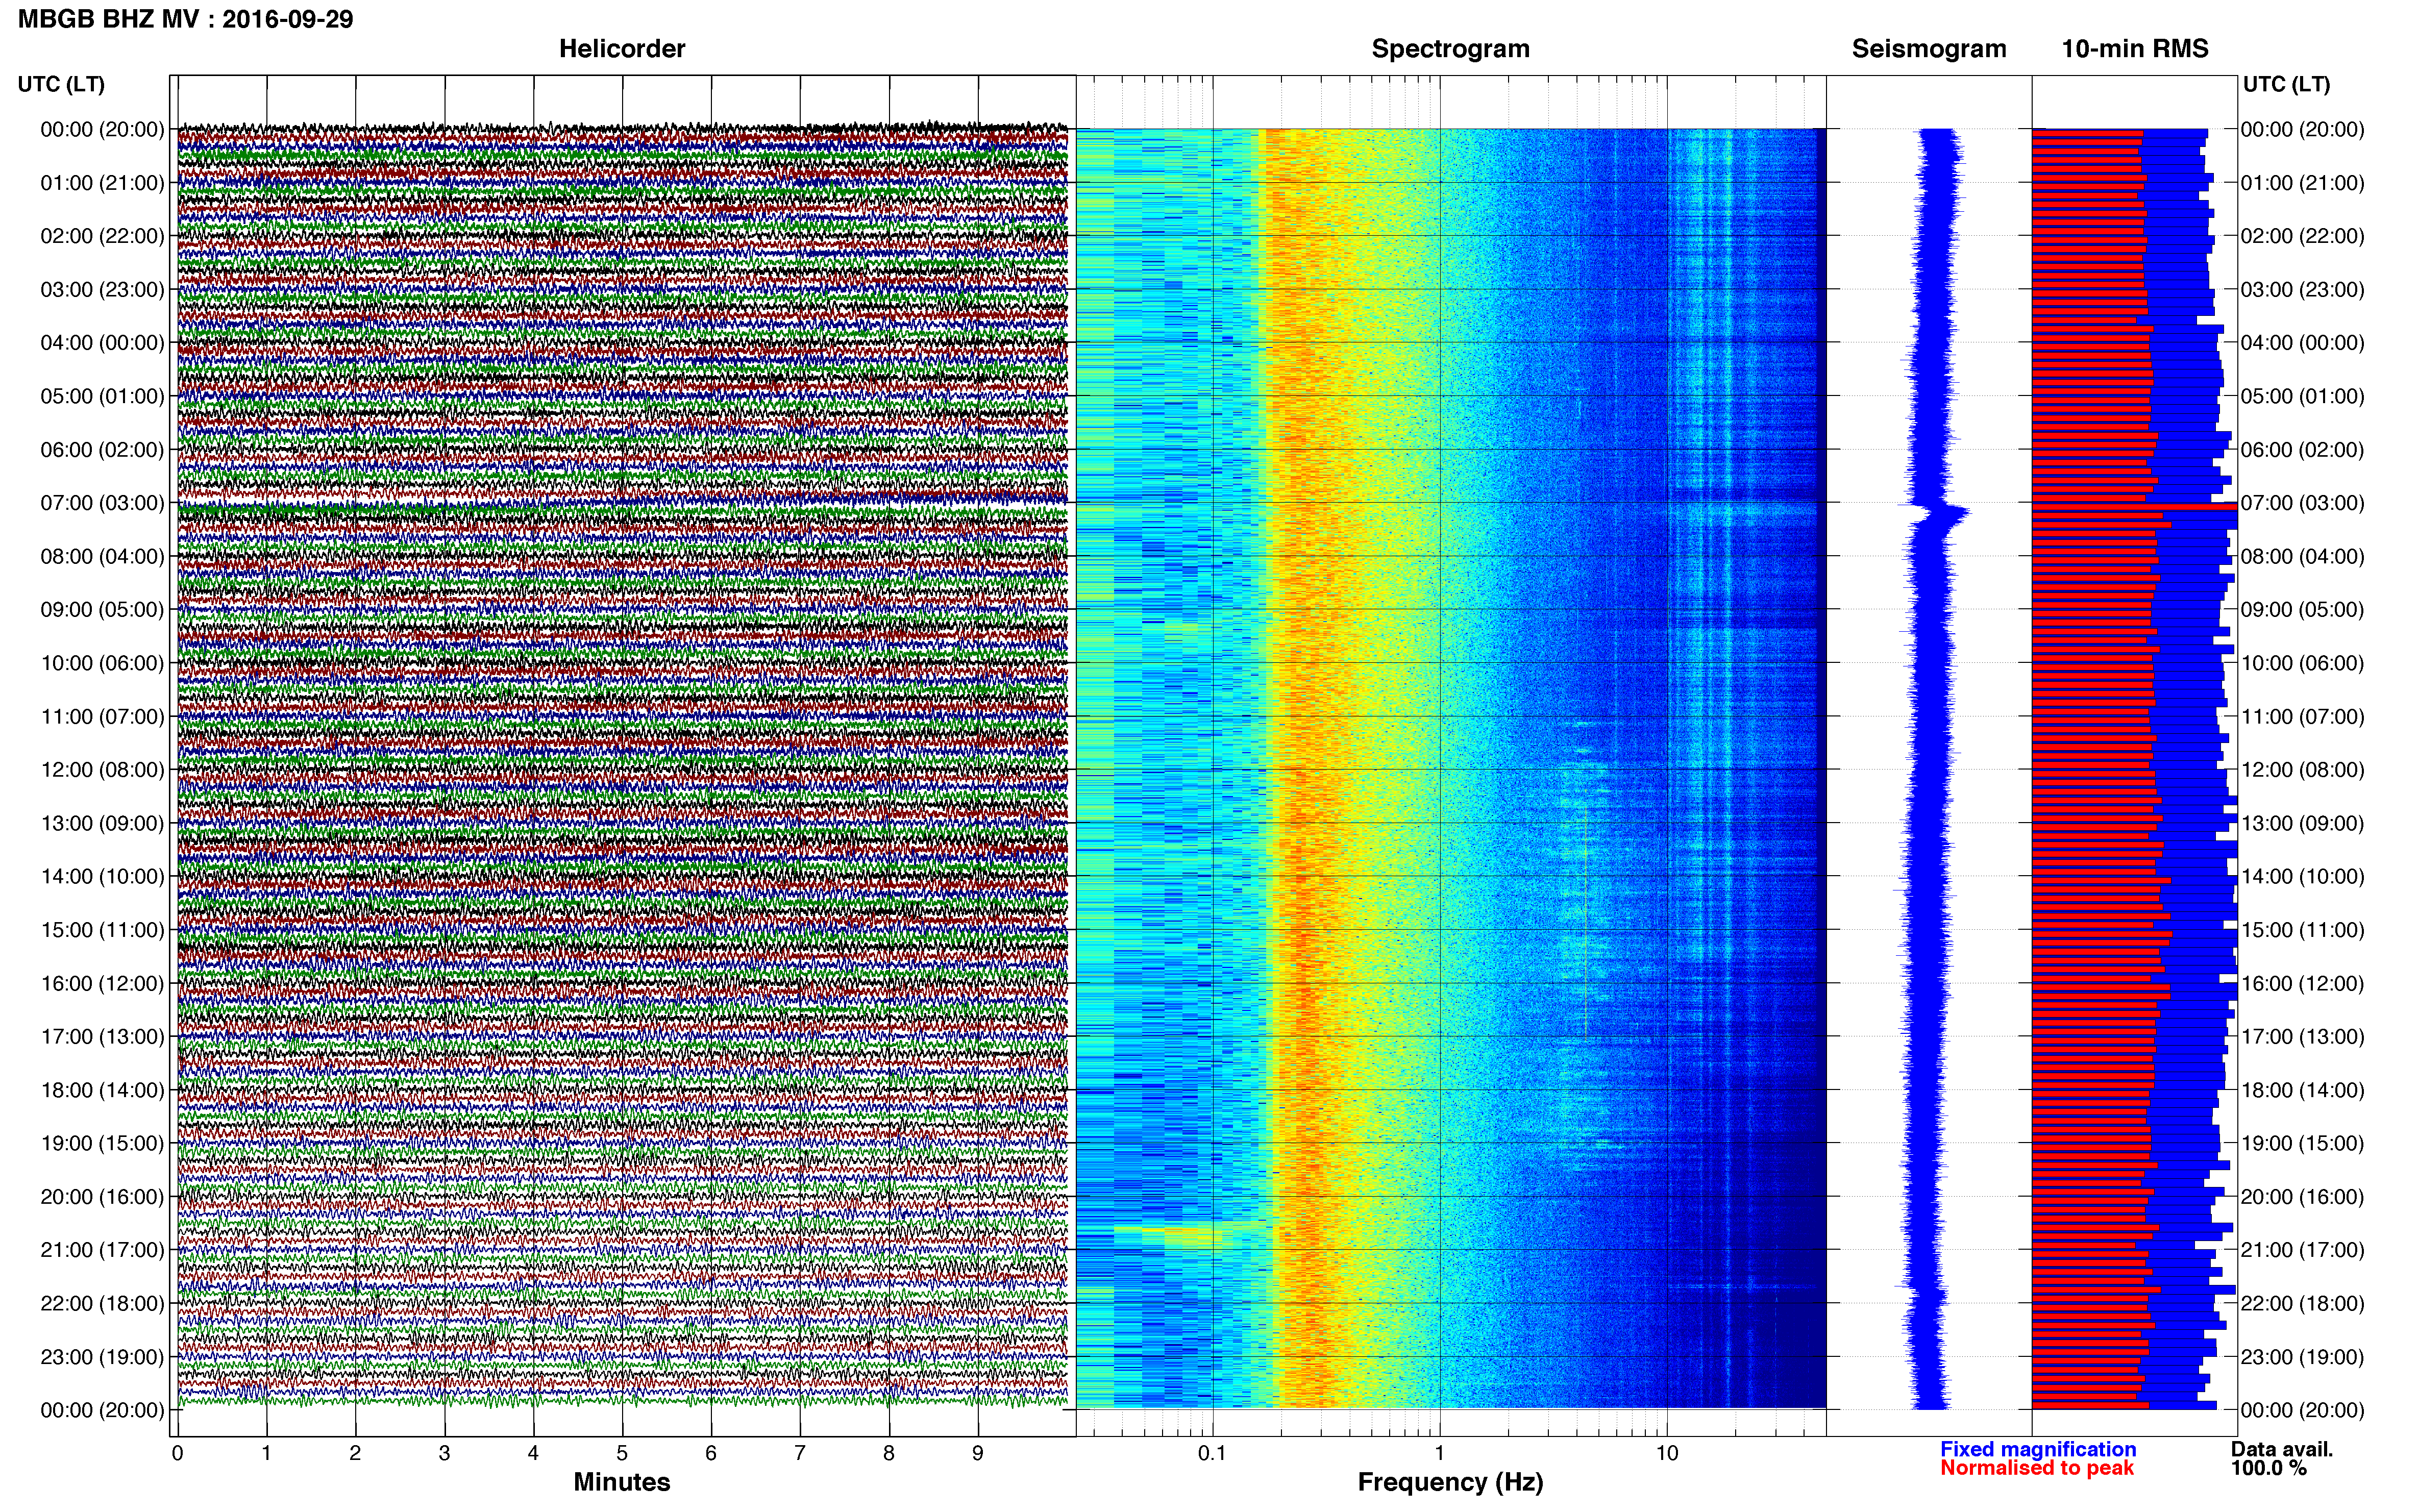Screen dimensions: 2419x1512
Task: Click the 9 tick on the Minutes axis
Action: coord(978,1453)
